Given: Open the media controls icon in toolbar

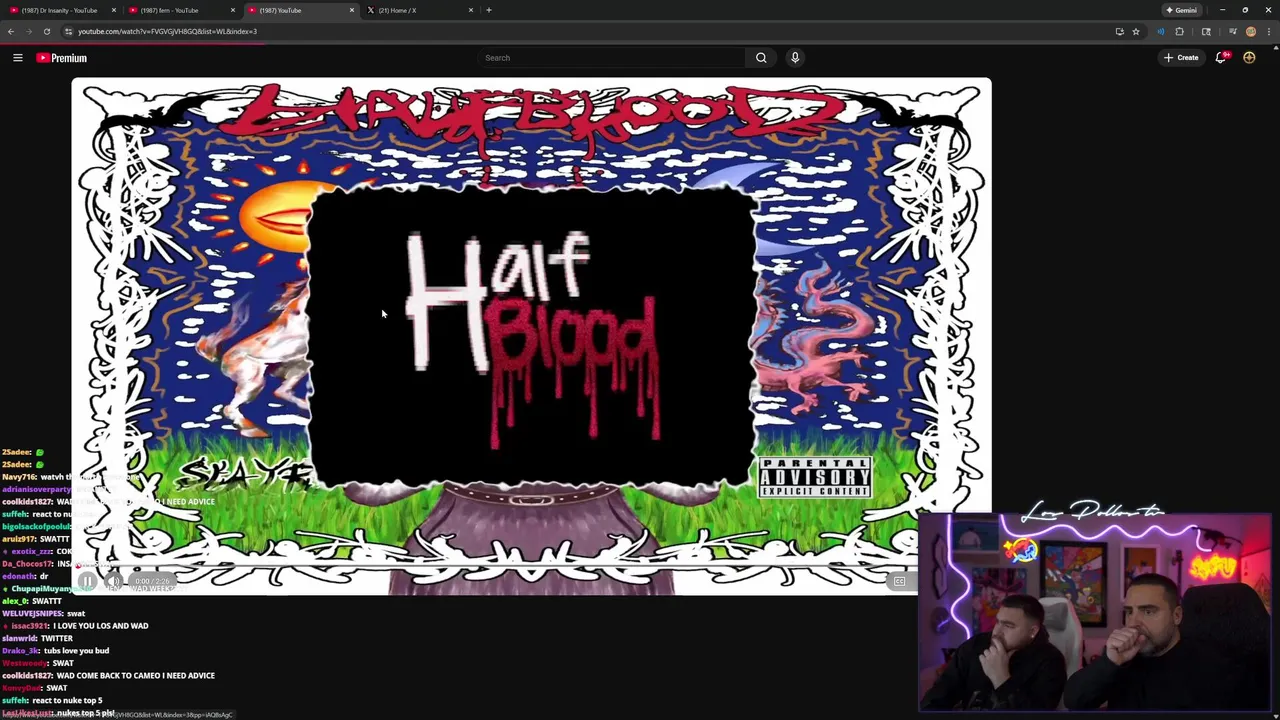Looking at the screenshot, I should point(1232,31).
